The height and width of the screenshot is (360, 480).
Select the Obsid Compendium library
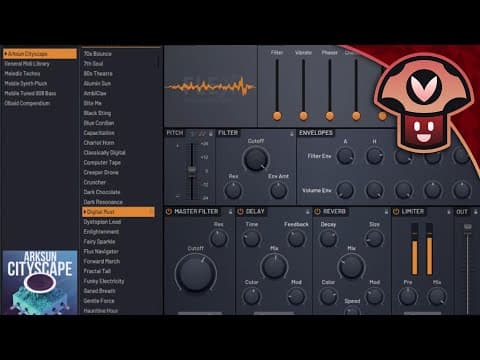pyautogui.click(x=27, y=103)
